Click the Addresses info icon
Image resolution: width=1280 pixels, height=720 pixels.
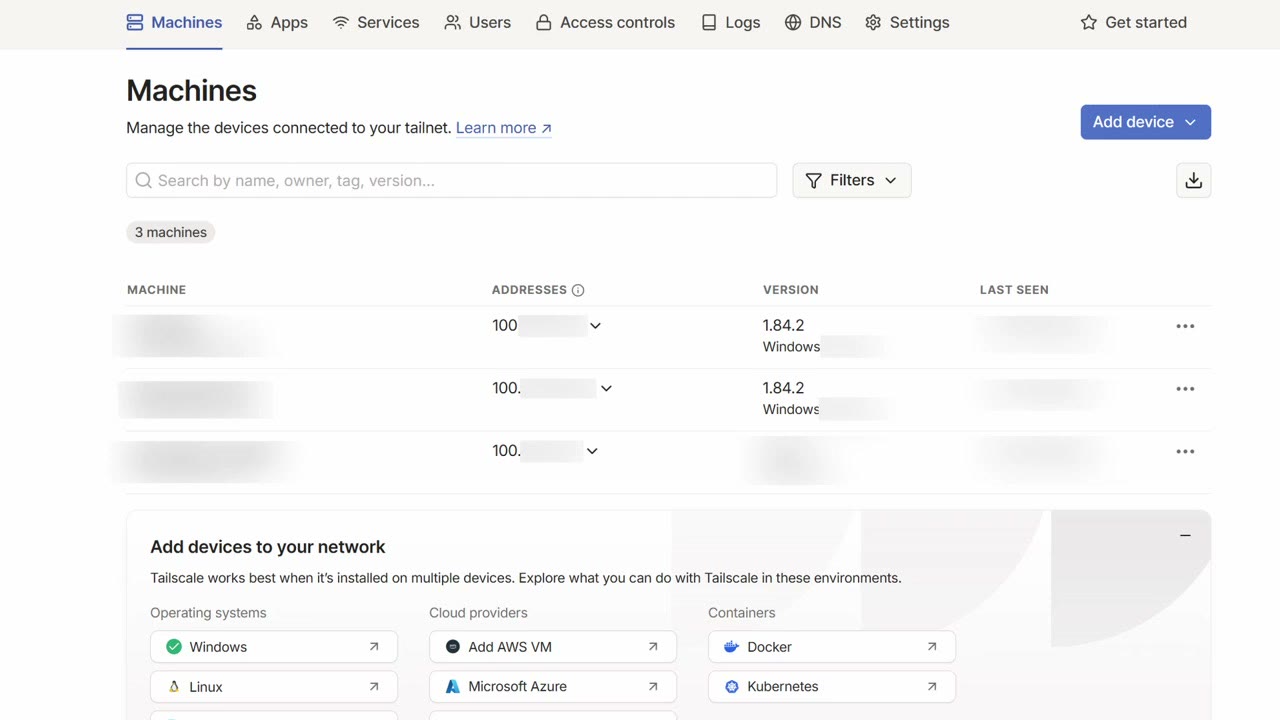coord(578,290)
